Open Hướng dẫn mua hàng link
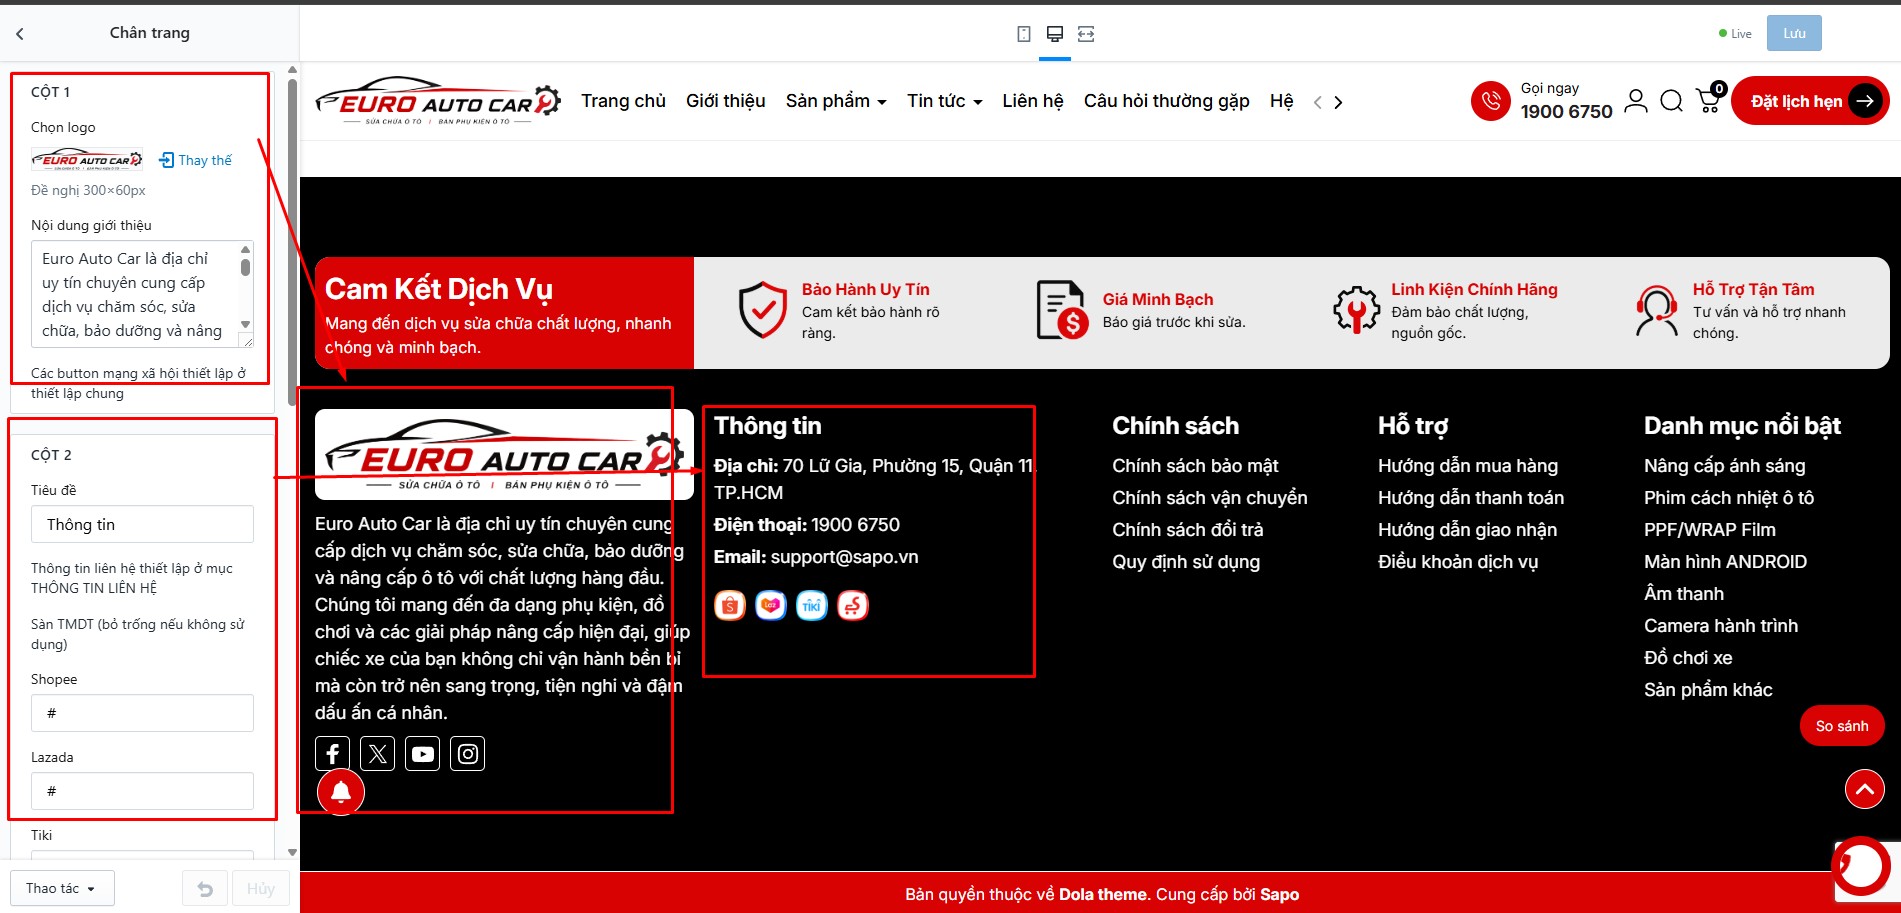1901x913 pixels. tap(1468, 466)
